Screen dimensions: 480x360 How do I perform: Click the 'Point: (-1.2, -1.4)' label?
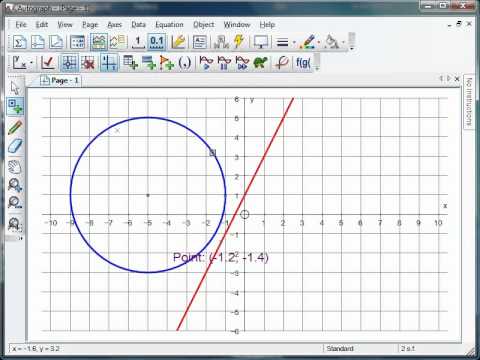pos(220,257)
